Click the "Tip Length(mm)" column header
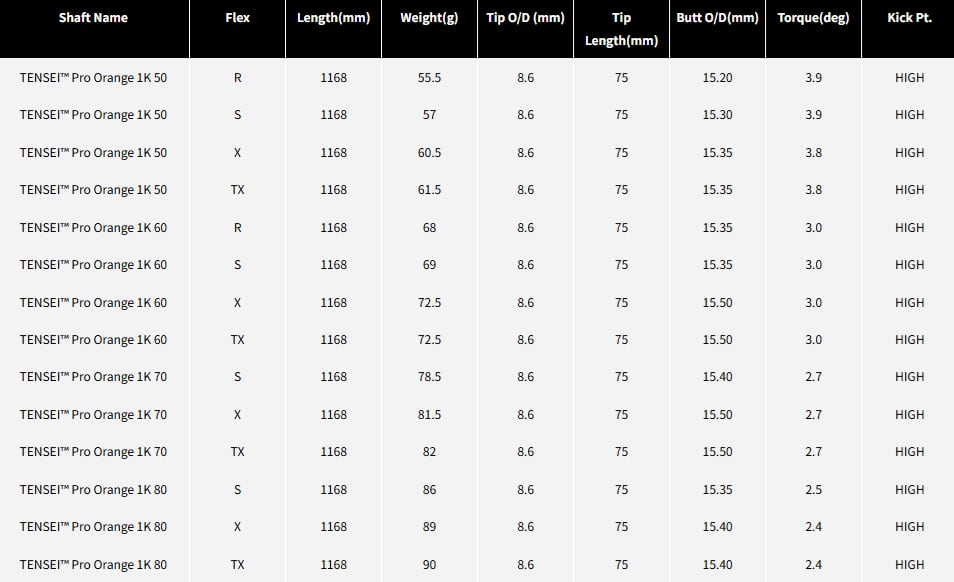954x582 pixels. click(621, 29)
